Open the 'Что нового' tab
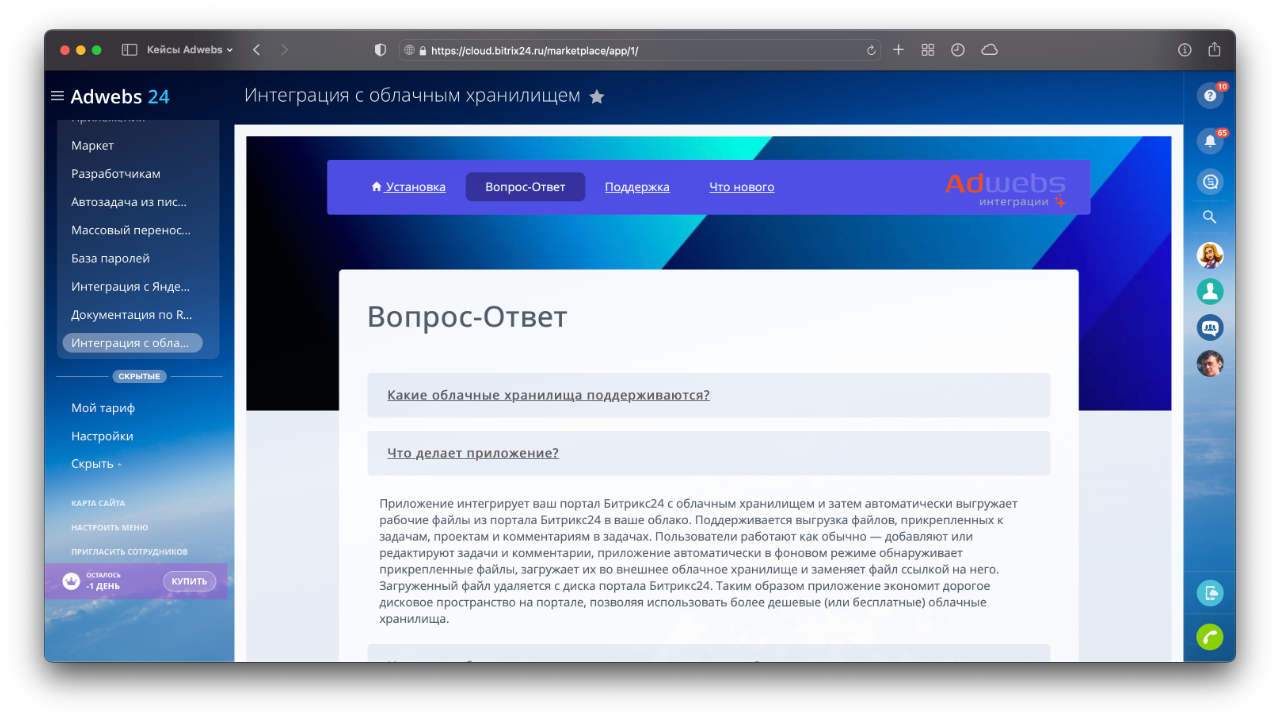The height and width of the screenshot is (720, 1280). point(741,187)
